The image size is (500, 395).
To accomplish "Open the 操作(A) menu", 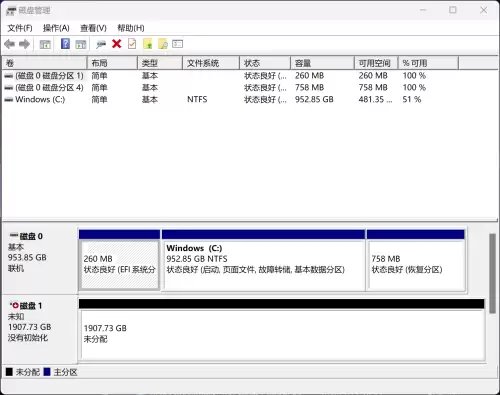I will coord(56,28).
